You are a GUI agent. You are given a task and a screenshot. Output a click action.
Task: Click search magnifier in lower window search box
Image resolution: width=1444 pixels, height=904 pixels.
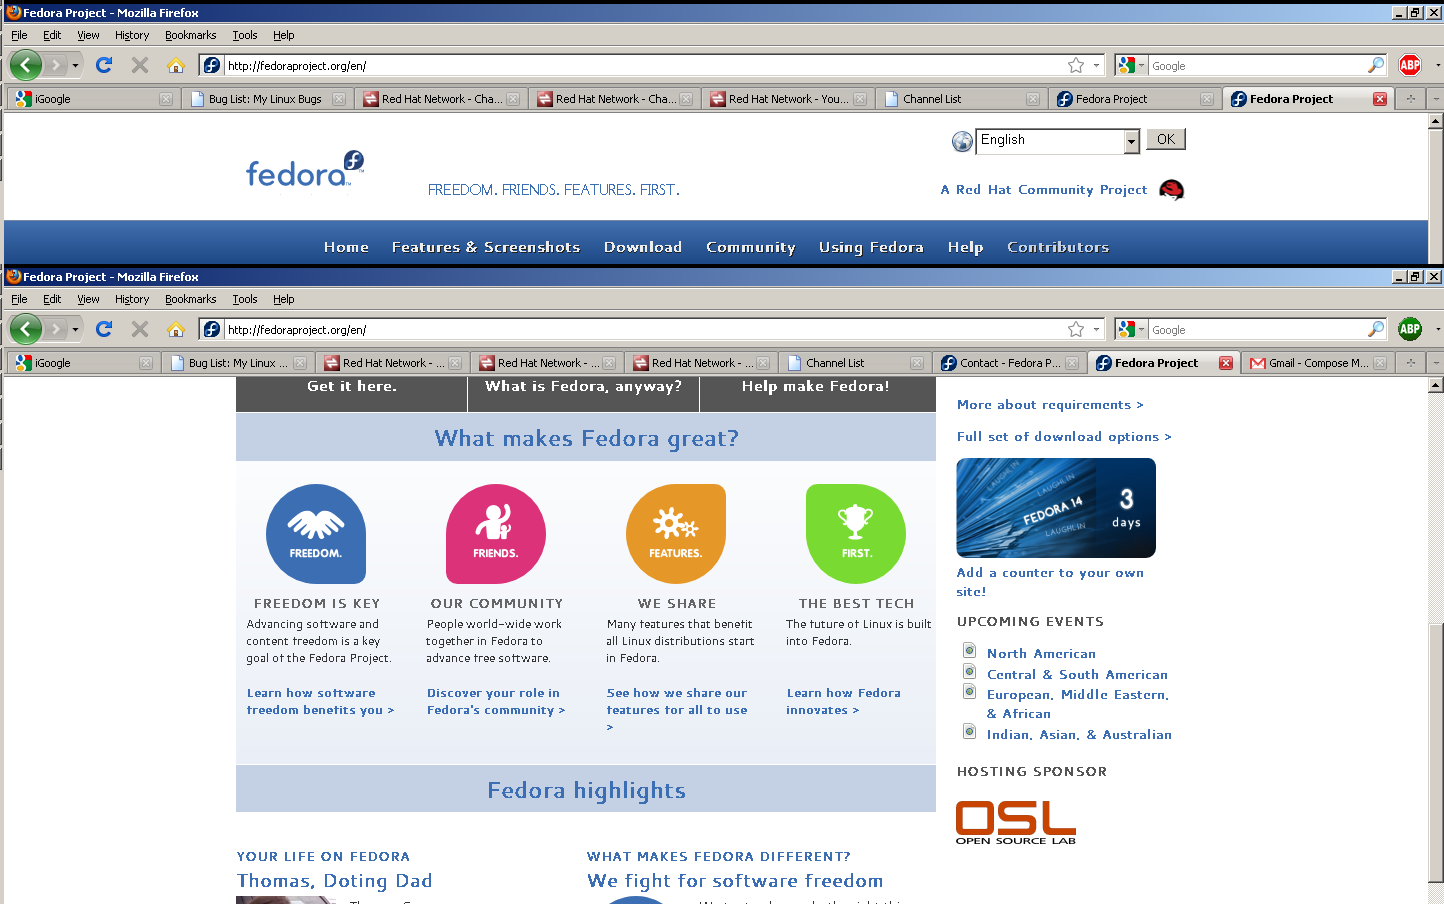click(1376, 329)
